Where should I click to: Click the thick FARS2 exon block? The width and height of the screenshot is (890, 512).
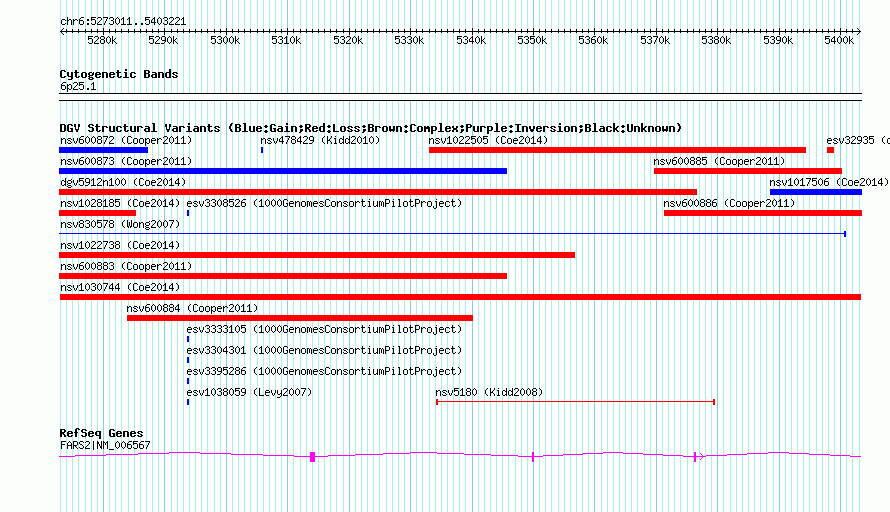click(x=312, y=457)
